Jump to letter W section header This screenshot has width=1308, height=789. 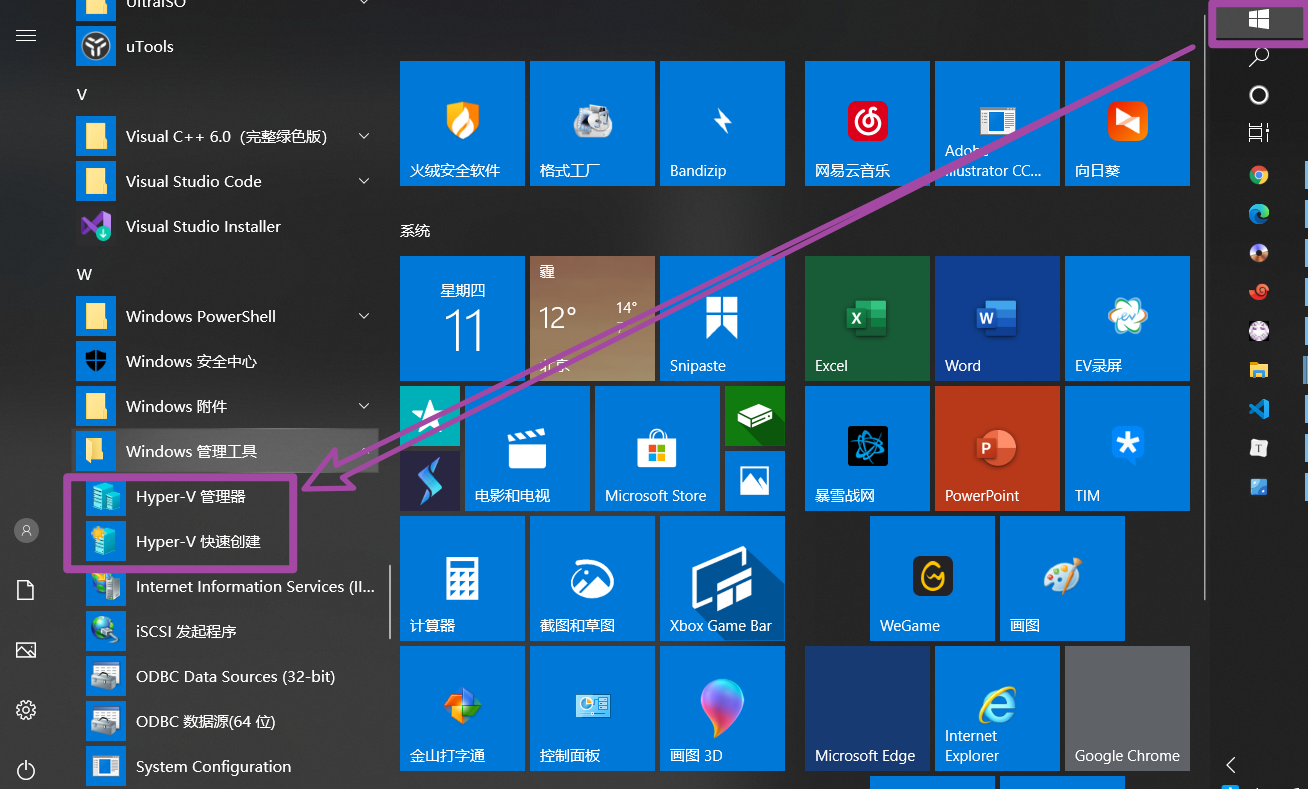coord(84,274)
